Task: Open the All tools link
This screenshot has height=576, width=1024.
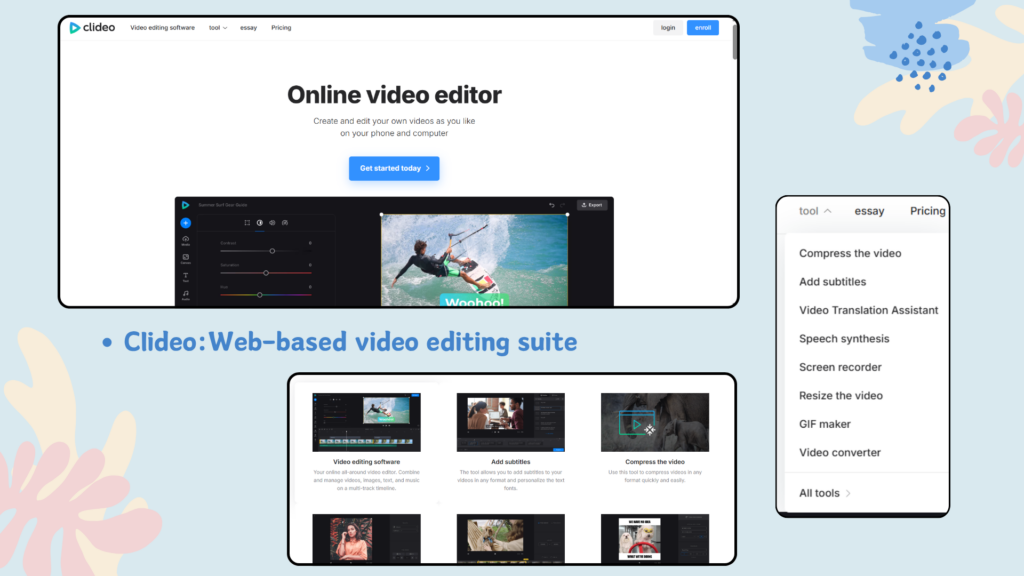Action: click(x=825, y=493)
